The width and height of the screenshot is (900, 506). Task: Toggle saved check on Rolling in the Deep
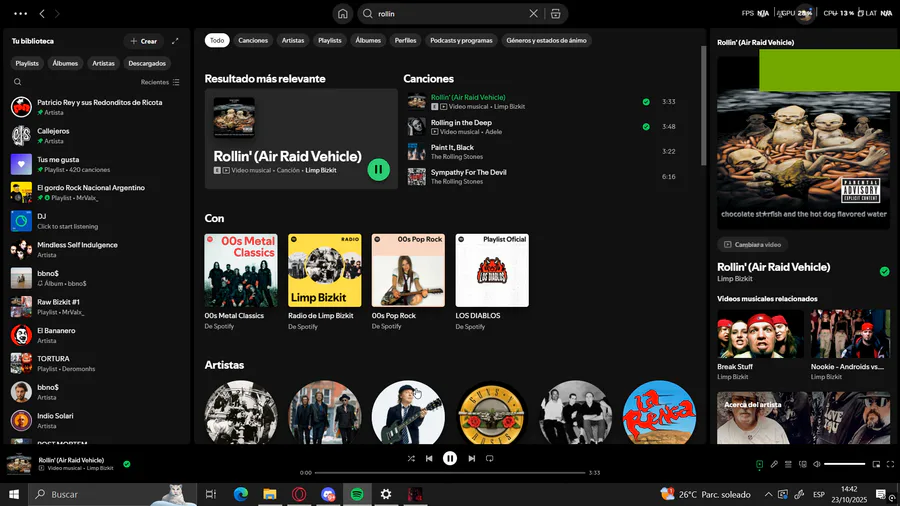(x=646, y=127)
